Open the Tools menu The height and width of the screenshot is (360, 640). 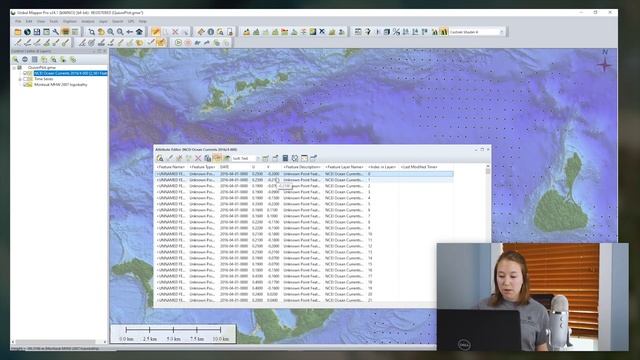[53, 21]
